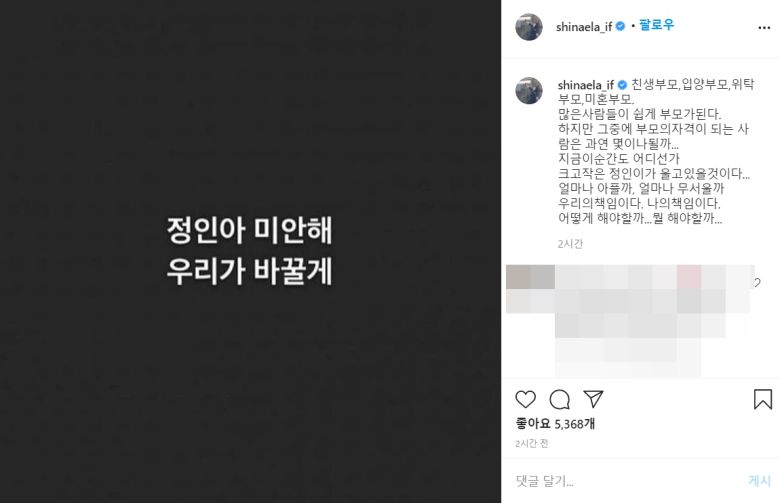Save post with the bookmark icon
Screen dimensions: 780x503
(763, 399)
